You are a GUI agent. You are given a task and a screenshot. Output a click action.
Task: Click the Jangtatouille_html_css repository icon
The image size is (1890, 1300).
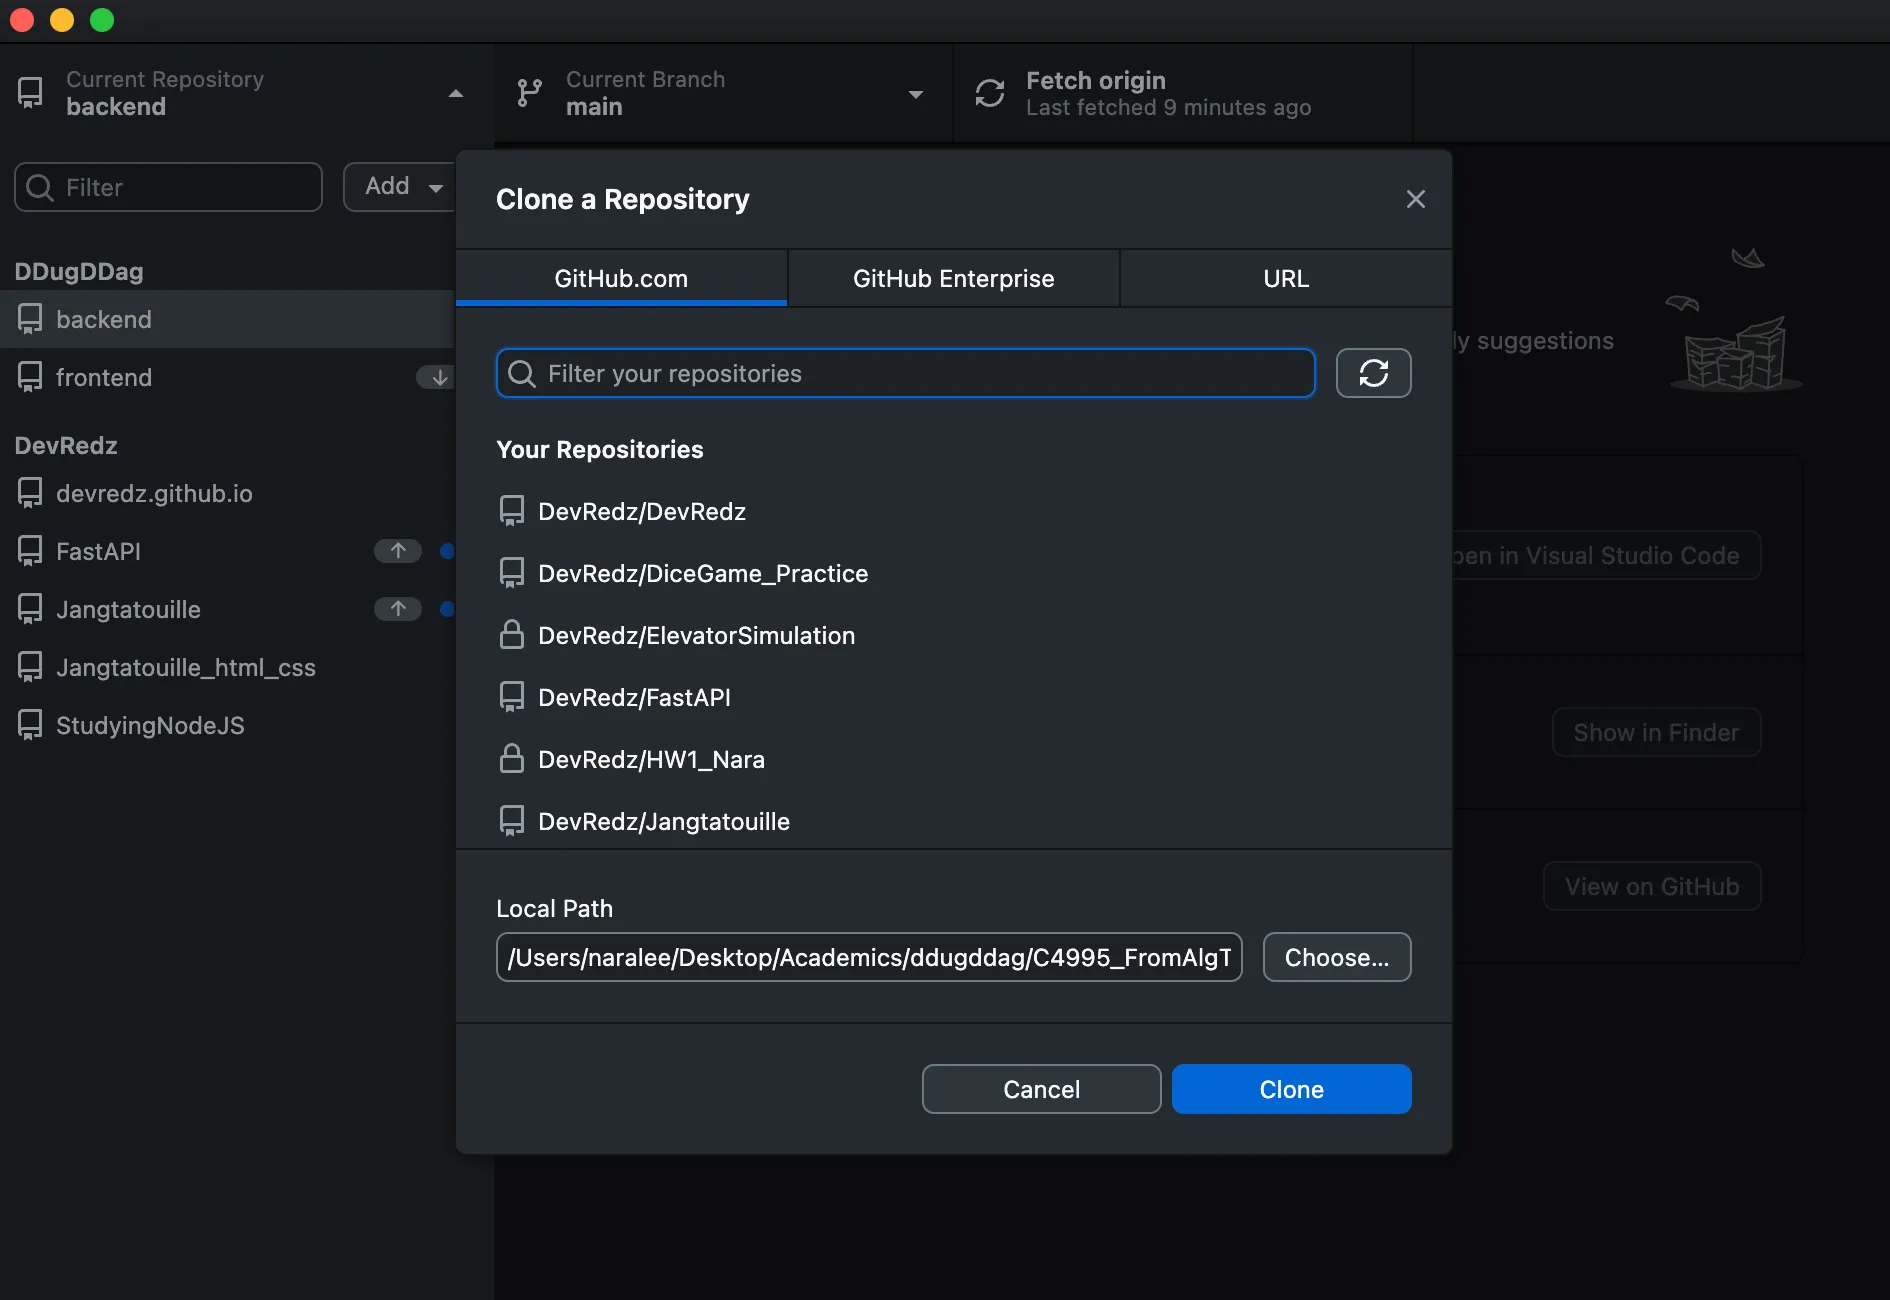30,667
